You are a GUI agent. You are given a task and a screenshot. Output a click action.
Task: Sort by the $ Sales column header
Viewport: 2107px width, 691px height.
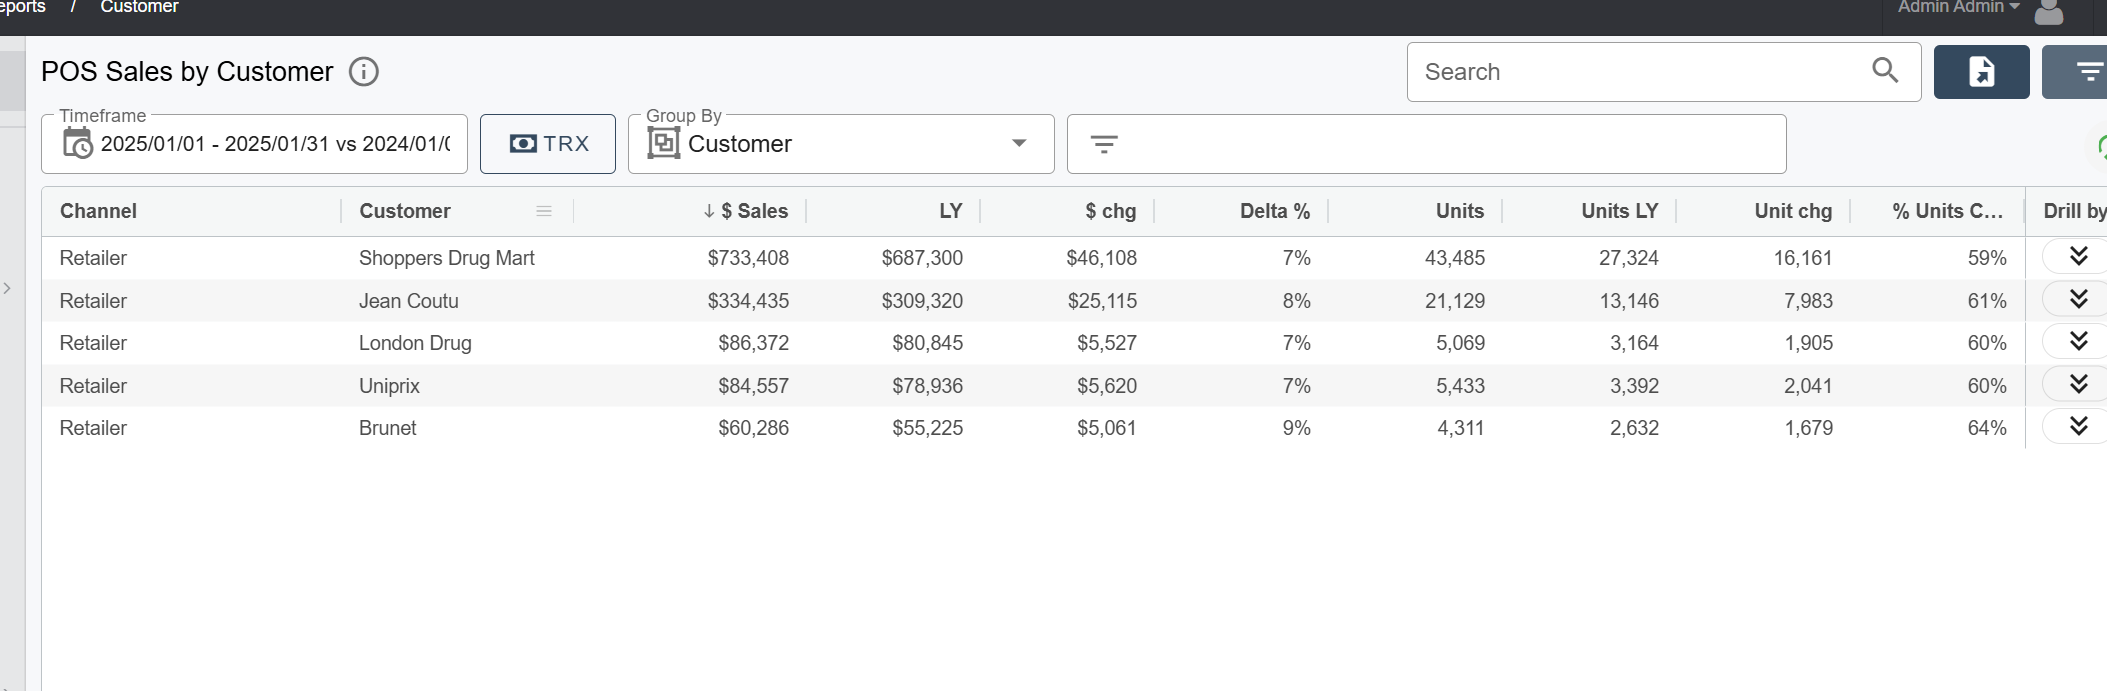click(753, 211)
